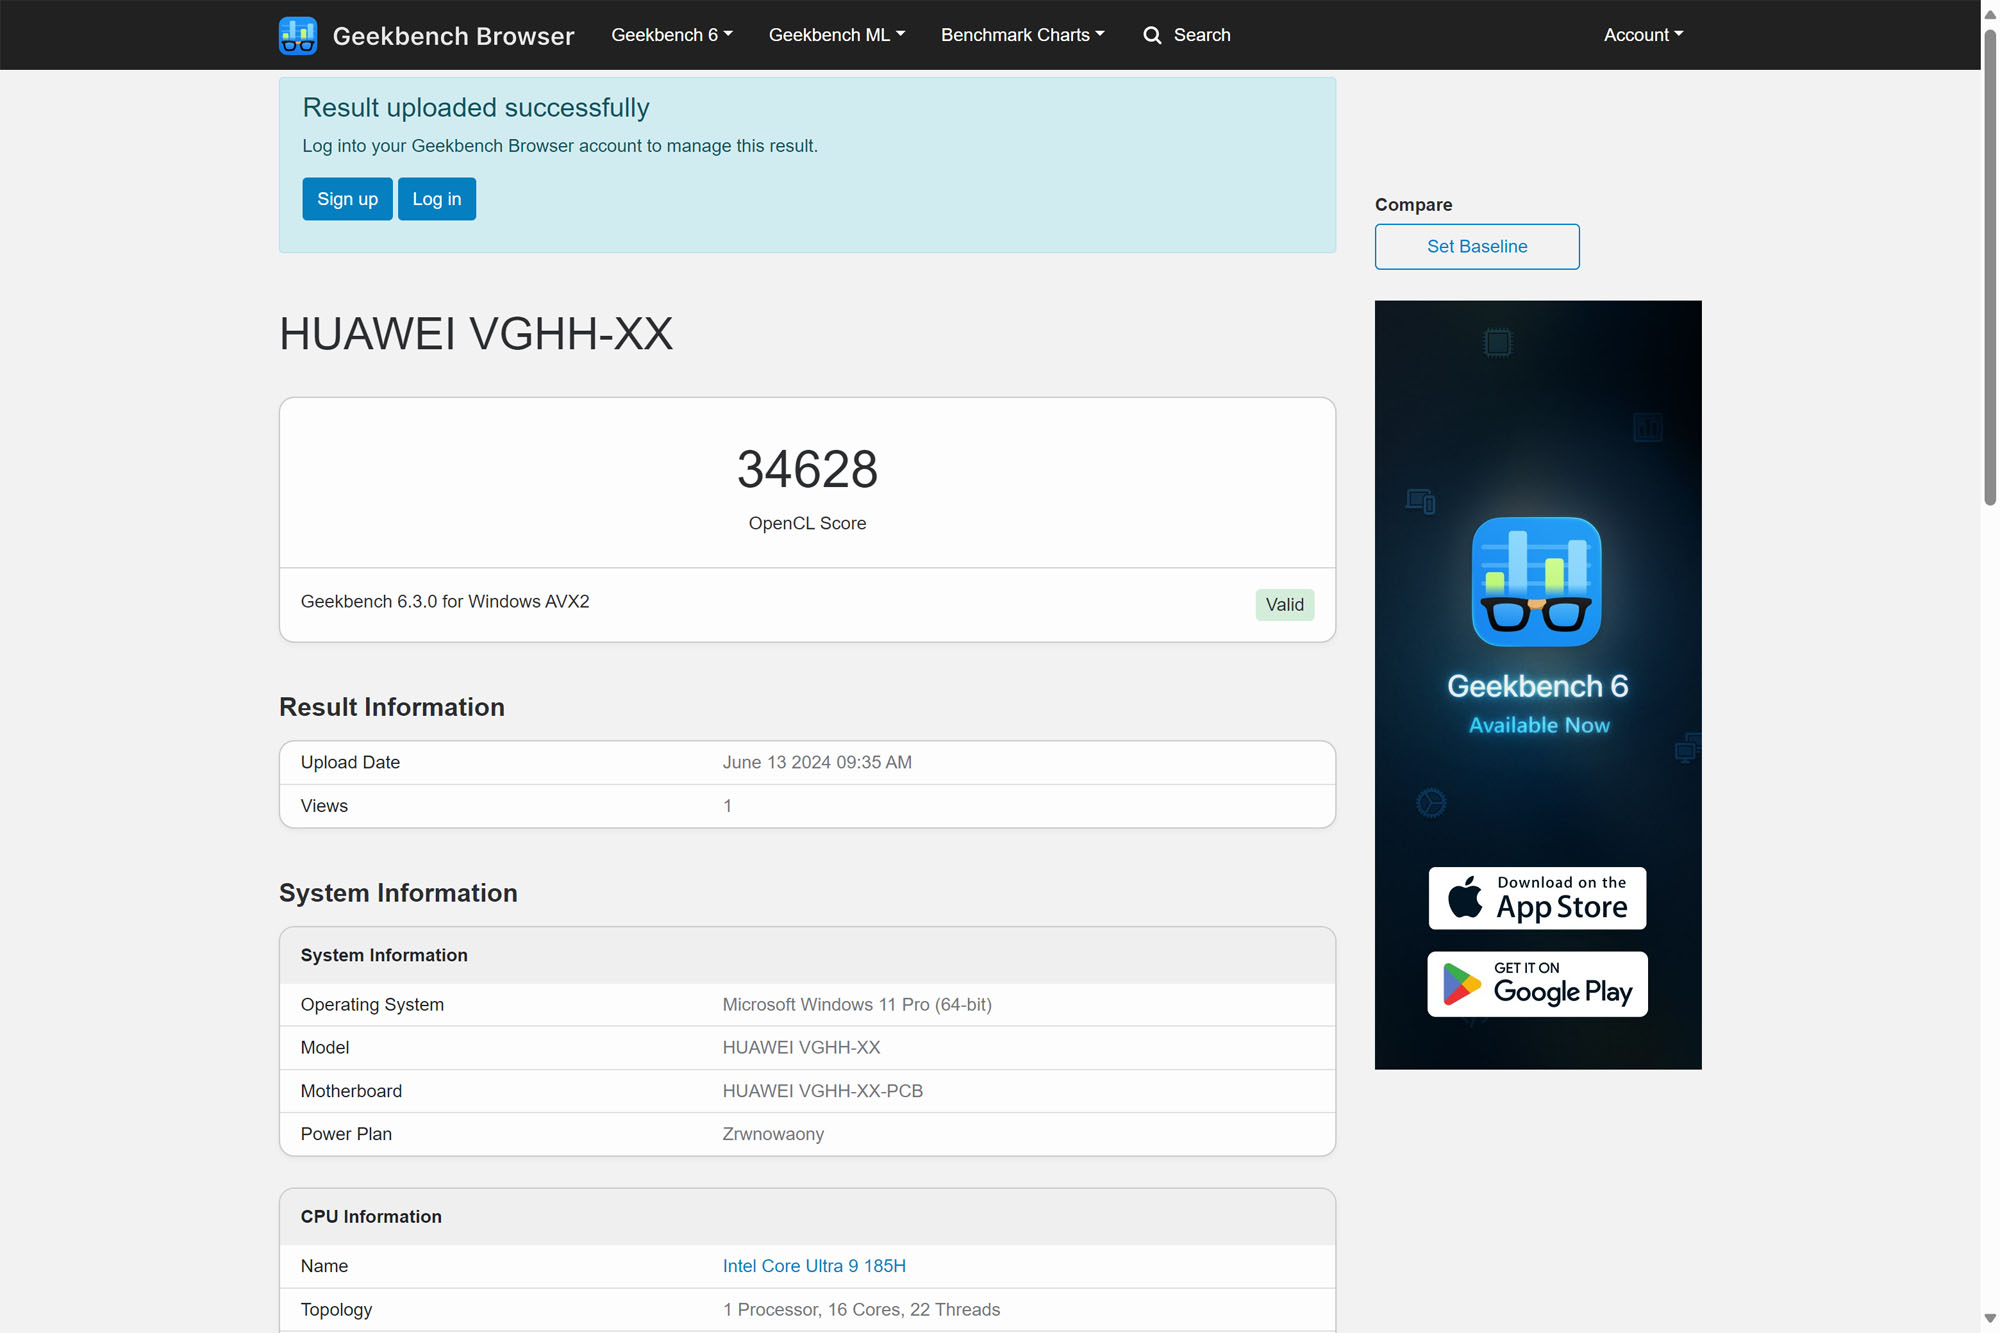Click the Sign up button
2000x1333 pixels.
point(347,199)
